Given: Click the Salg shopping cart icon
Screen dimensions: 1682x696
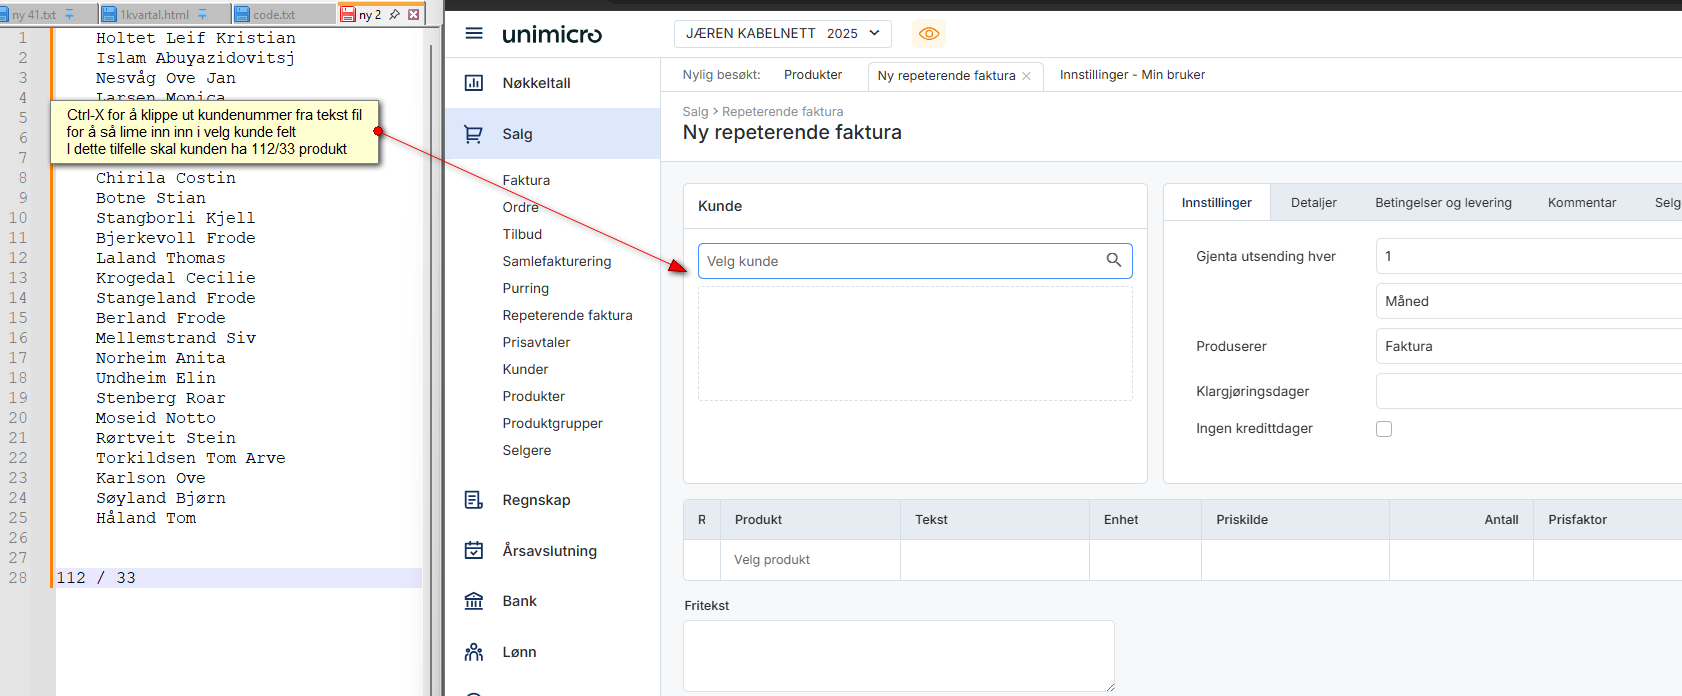Looking at the screenshot, I should point(474,134).
